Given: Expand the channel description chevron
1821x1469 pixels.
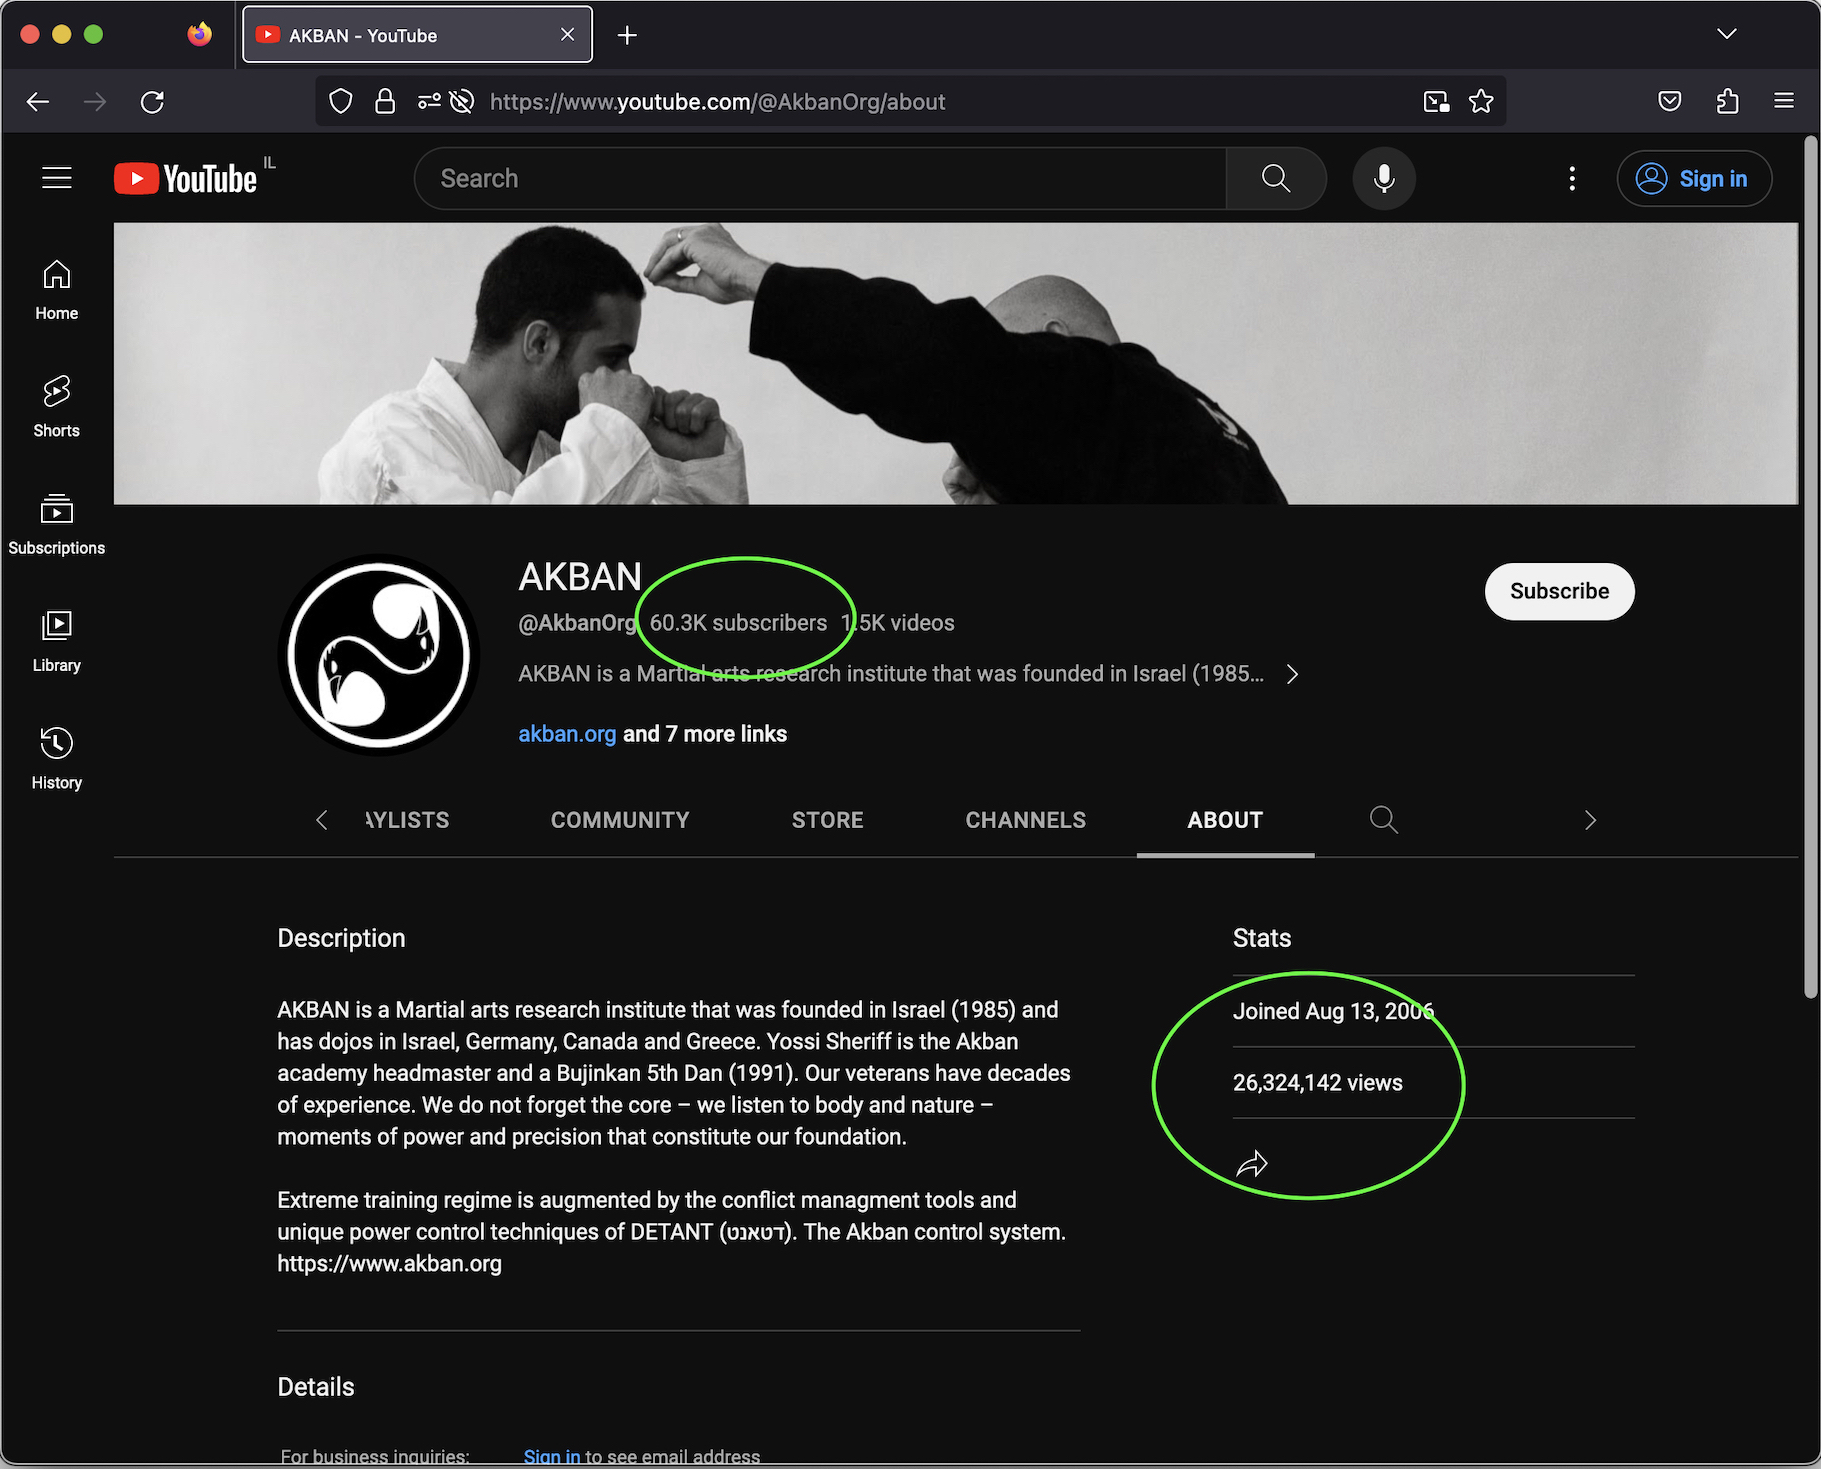Looking at the screenshot, I should (x=1292, y=674).
